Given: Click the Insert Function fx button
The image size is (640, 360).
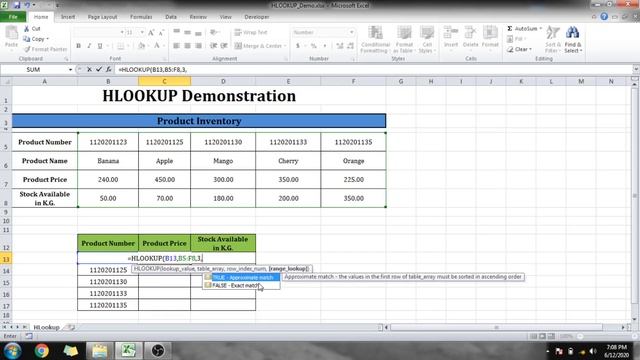Looking at the screenshot, I should click(109, 69).
